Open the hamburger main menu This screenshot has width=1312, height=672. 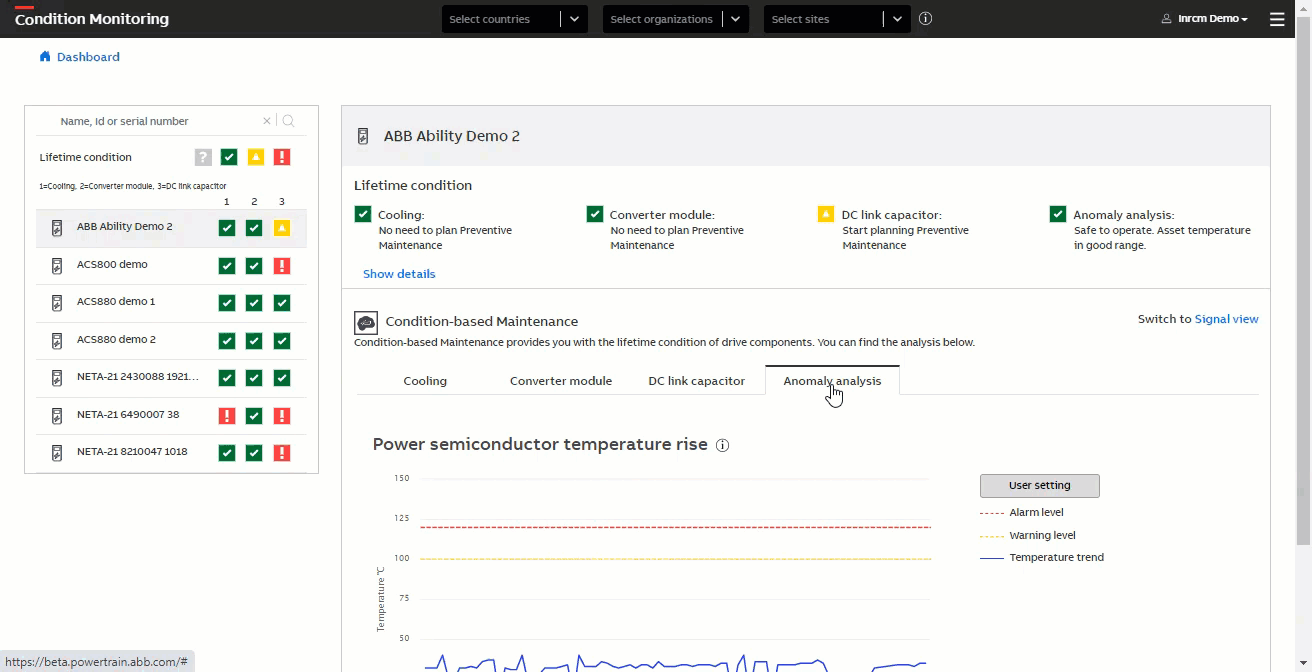(x=1277, y=19)
